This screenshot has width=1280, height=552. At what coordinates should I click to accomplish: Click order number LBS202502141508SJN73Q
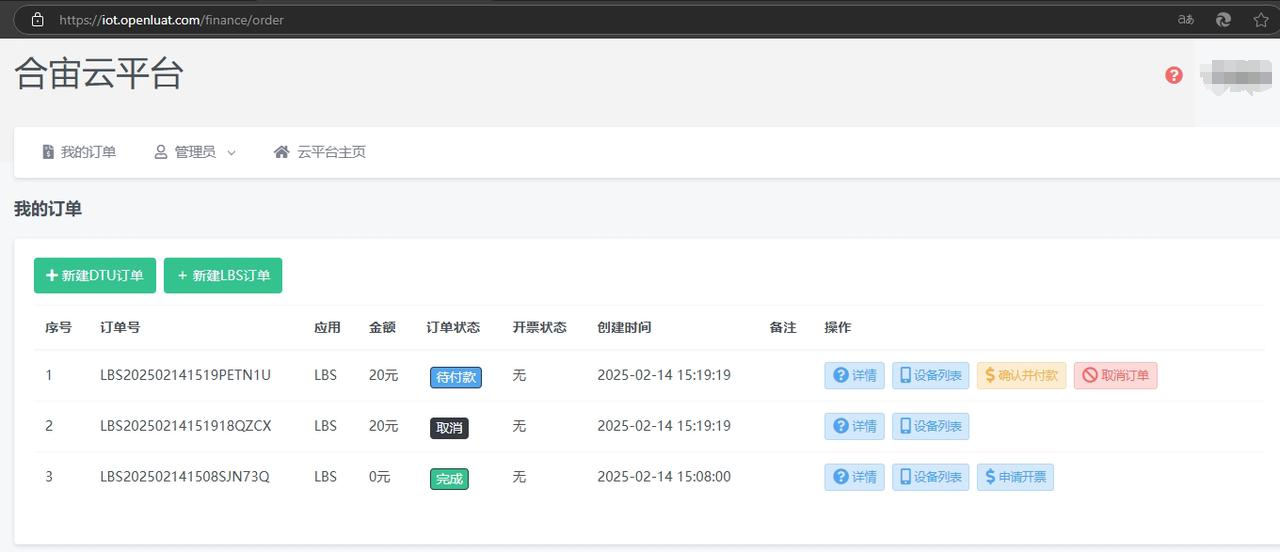click(185, 477)
